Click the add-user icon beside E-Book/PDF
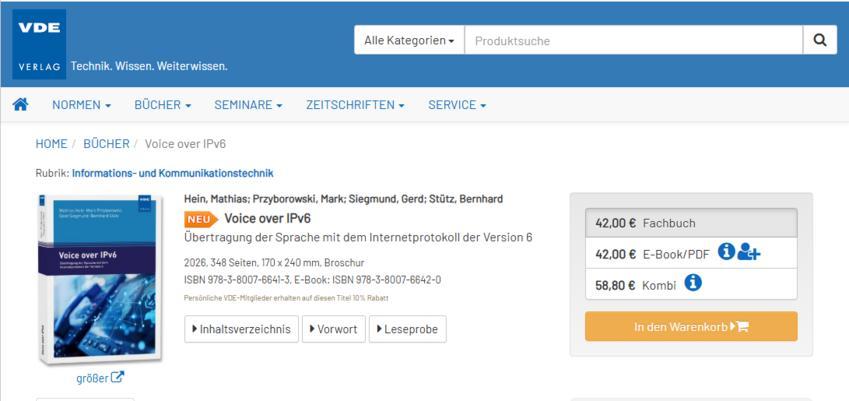The image size is (849, 401). pos(749,253)
